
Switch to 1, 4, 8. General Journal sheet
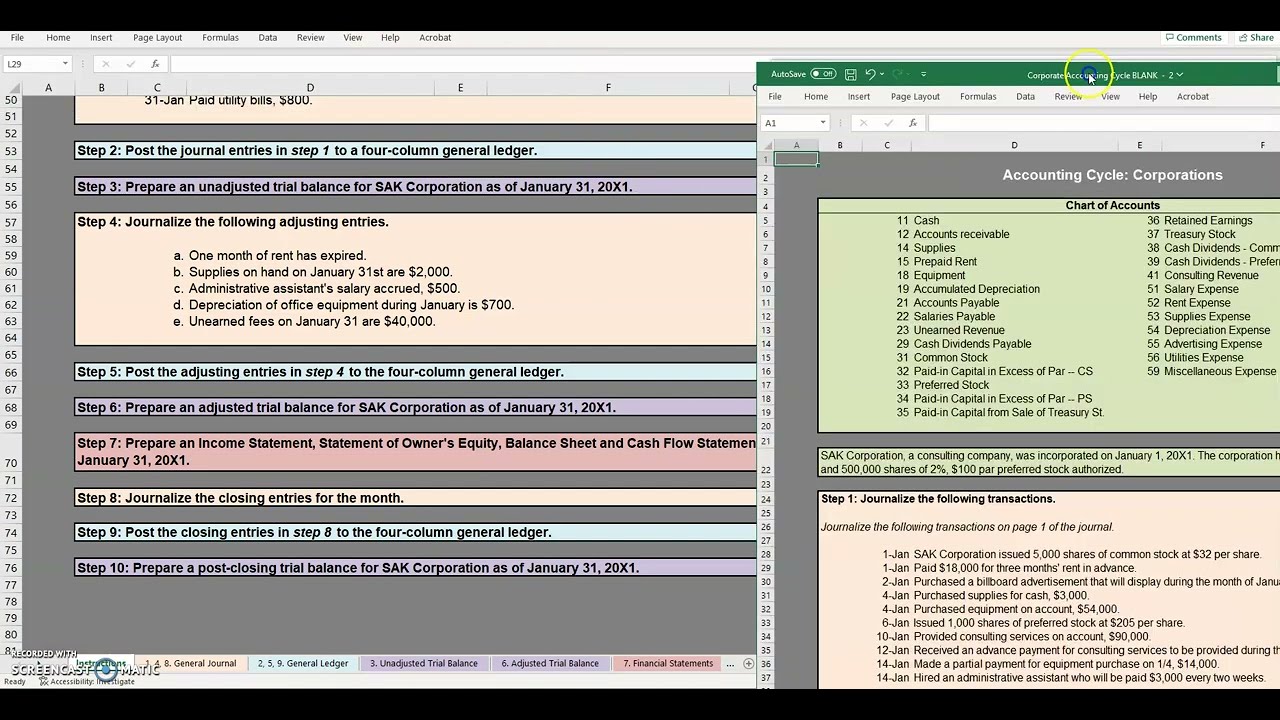tap(190, 663)
